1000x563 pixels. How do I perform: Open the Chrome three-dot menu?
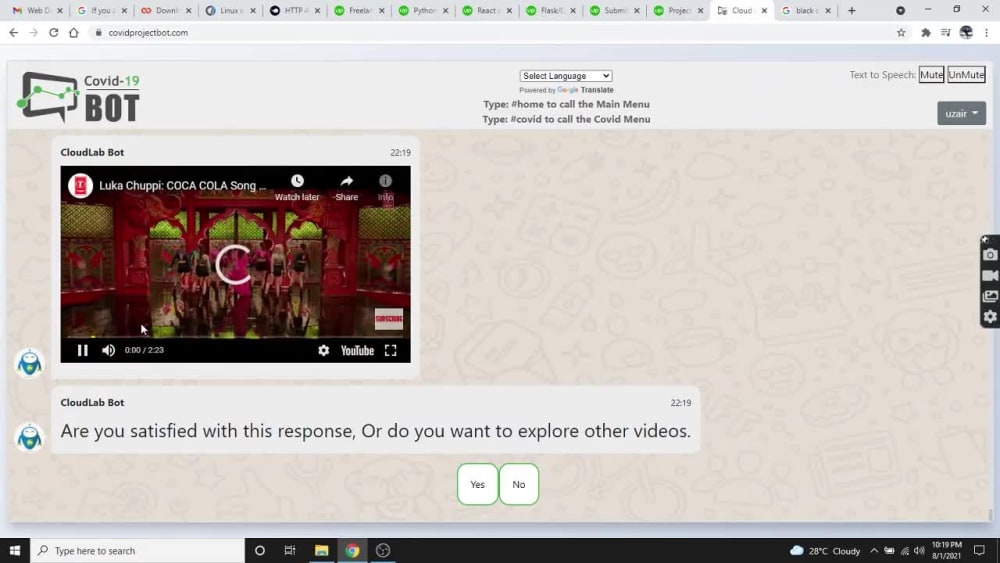click(x=987, y=33)
